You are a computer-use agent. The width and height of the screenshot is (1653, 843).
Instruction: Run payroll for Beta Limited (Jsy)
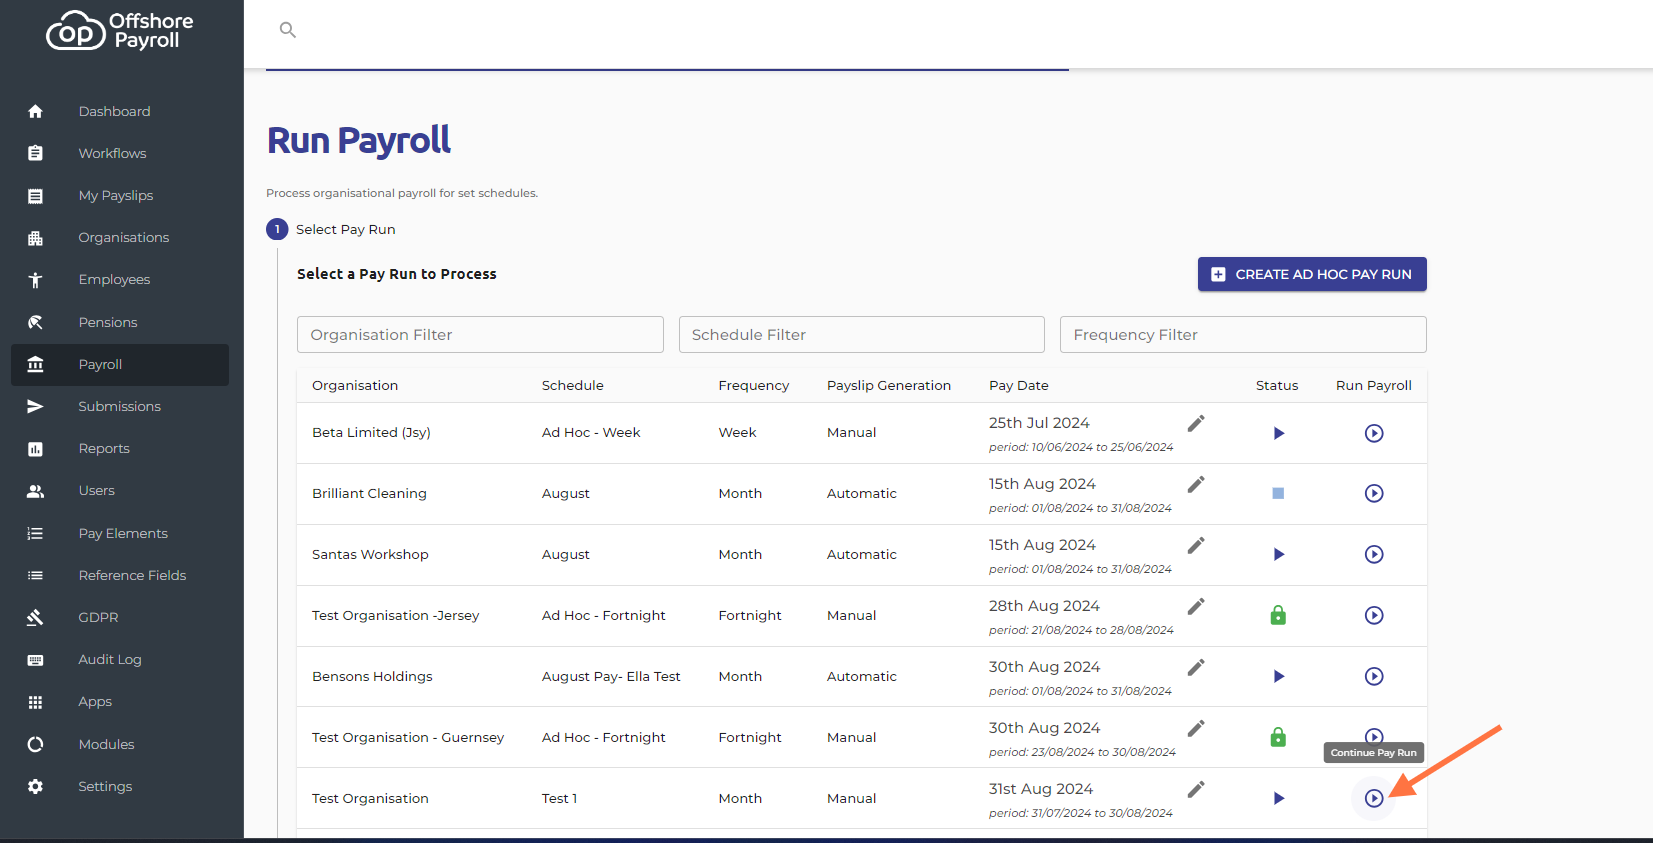(x=1374, y=433)
